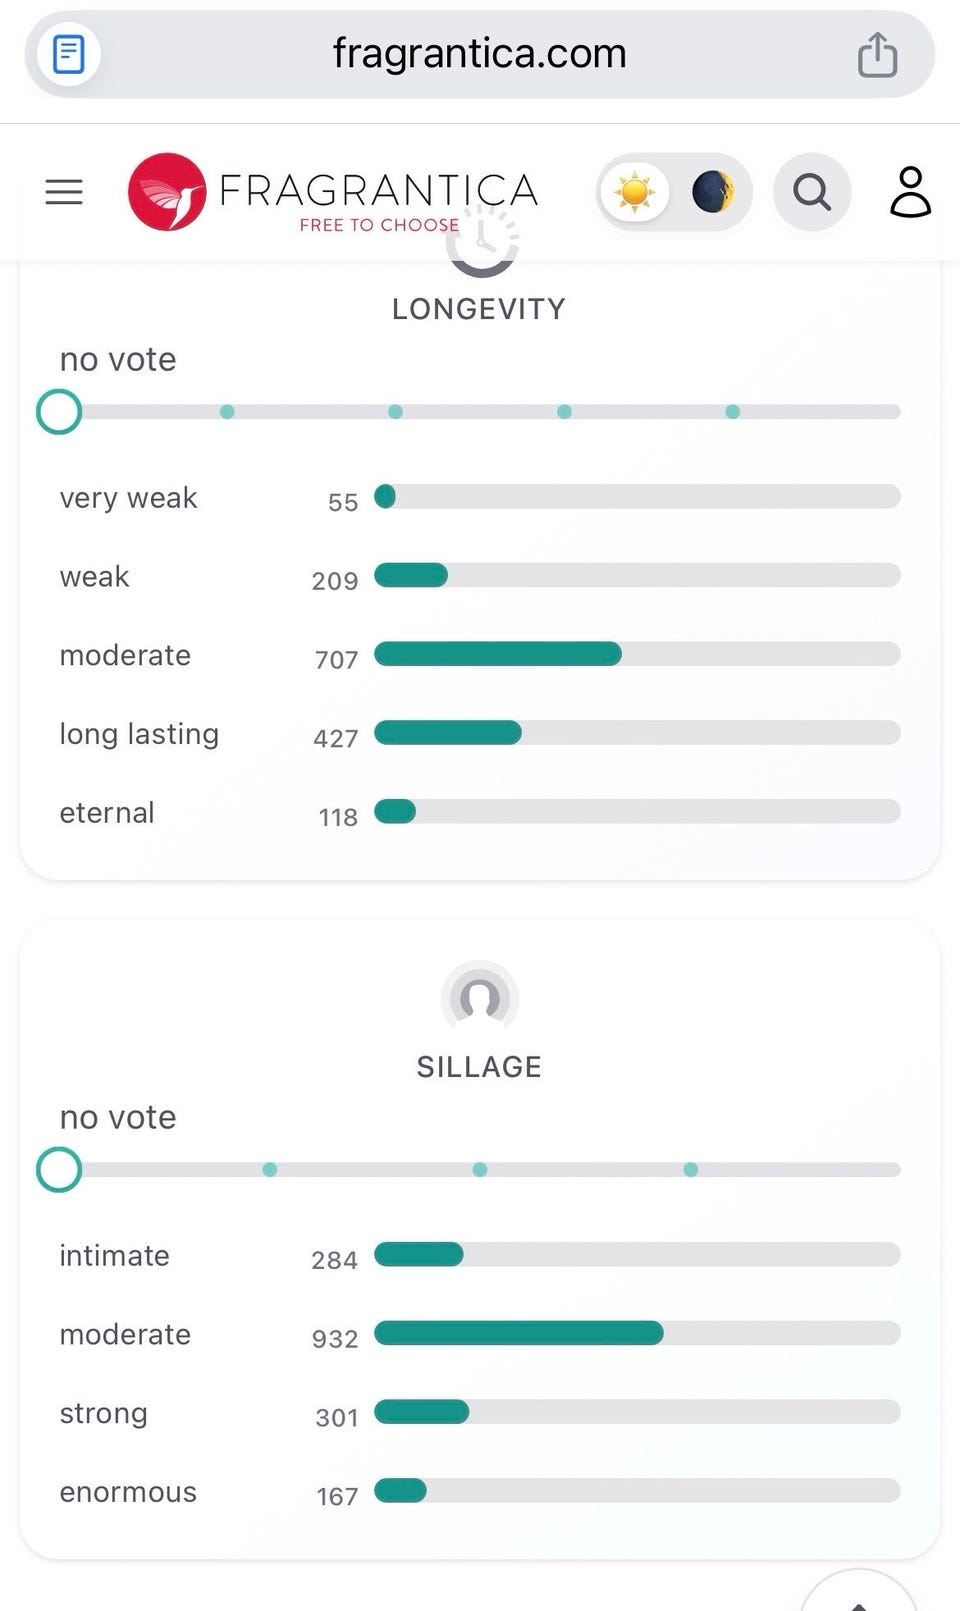
Task: Click the longevity slider no-vote handle
Action: [x=59, y=412]
